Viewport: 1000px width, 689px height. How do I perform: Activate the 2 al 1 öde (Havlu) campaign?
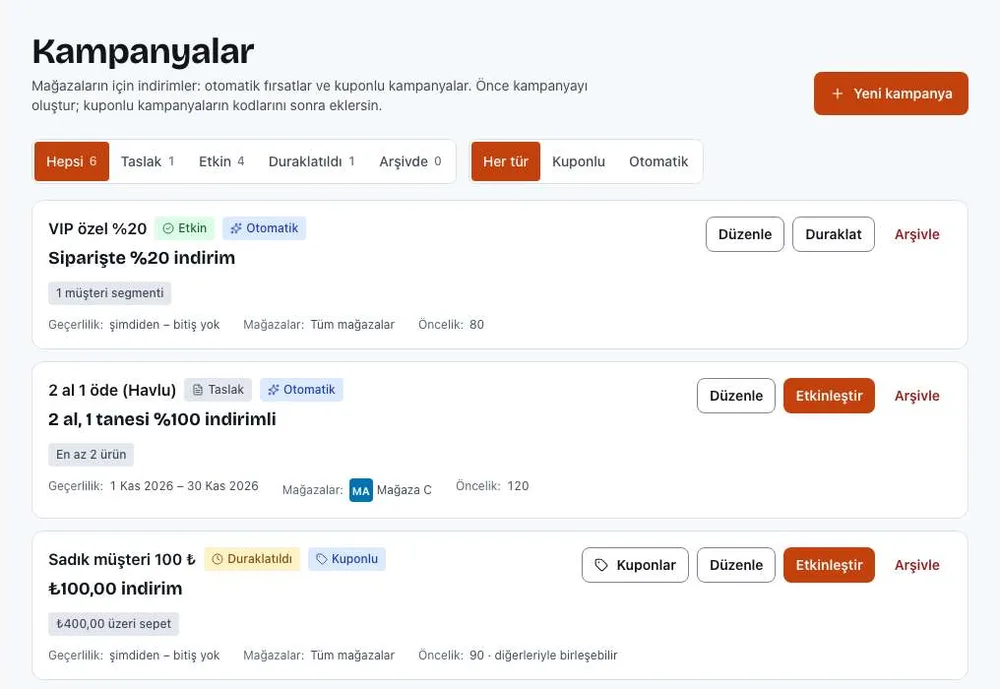(829, 396)
